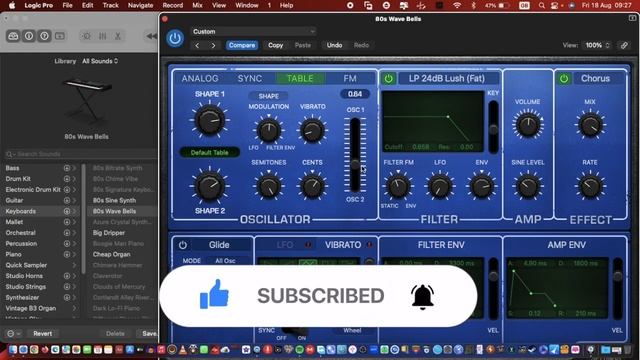
Task: Click the plugin link chain icon
Action: pyautogui.click(x=624, y=45)
